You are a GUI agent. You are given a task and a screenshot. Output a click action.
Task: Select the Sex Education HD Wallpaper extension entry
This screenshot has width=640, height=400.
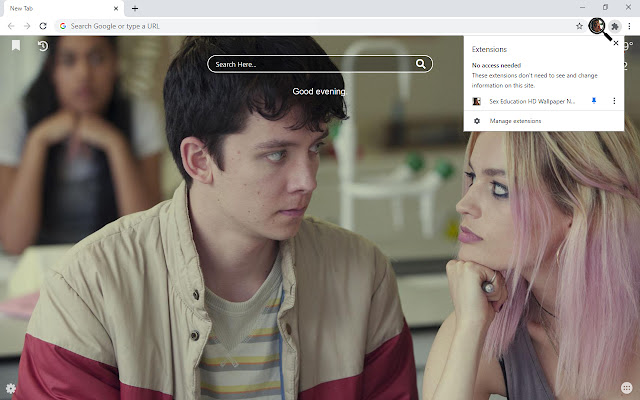pos(532,101)
